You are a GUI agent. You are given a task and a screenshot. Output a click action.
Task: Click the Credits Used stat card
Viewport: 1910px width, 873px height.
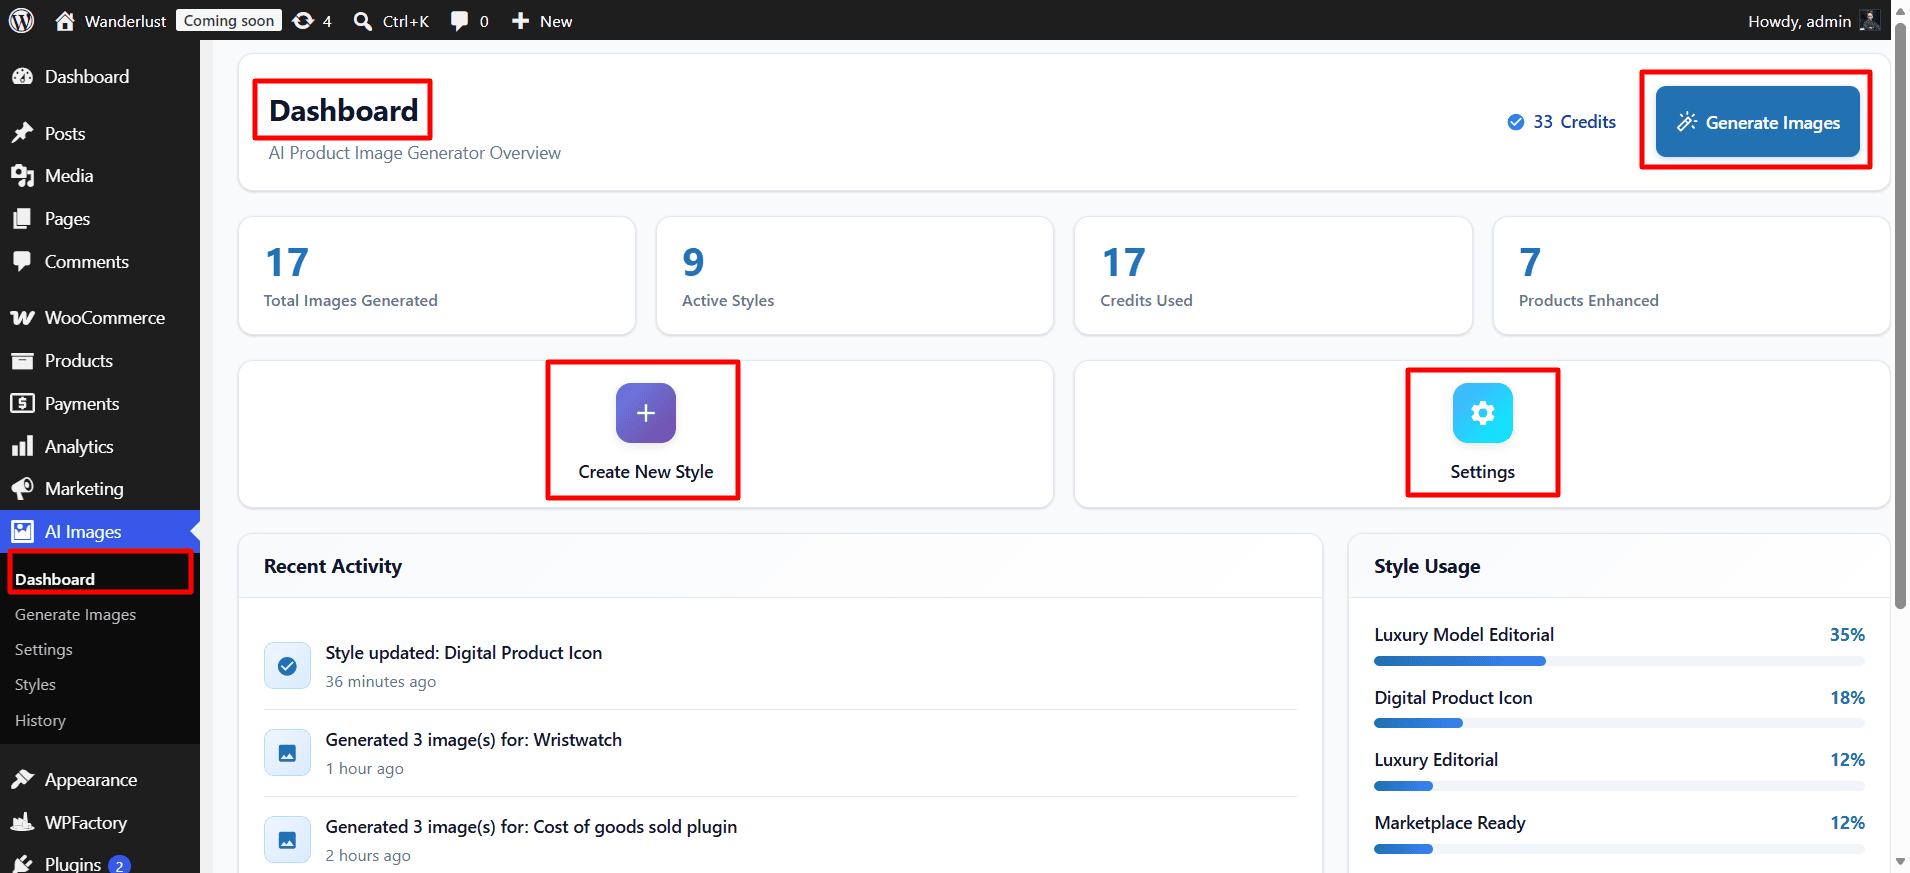click(1273, 276)
